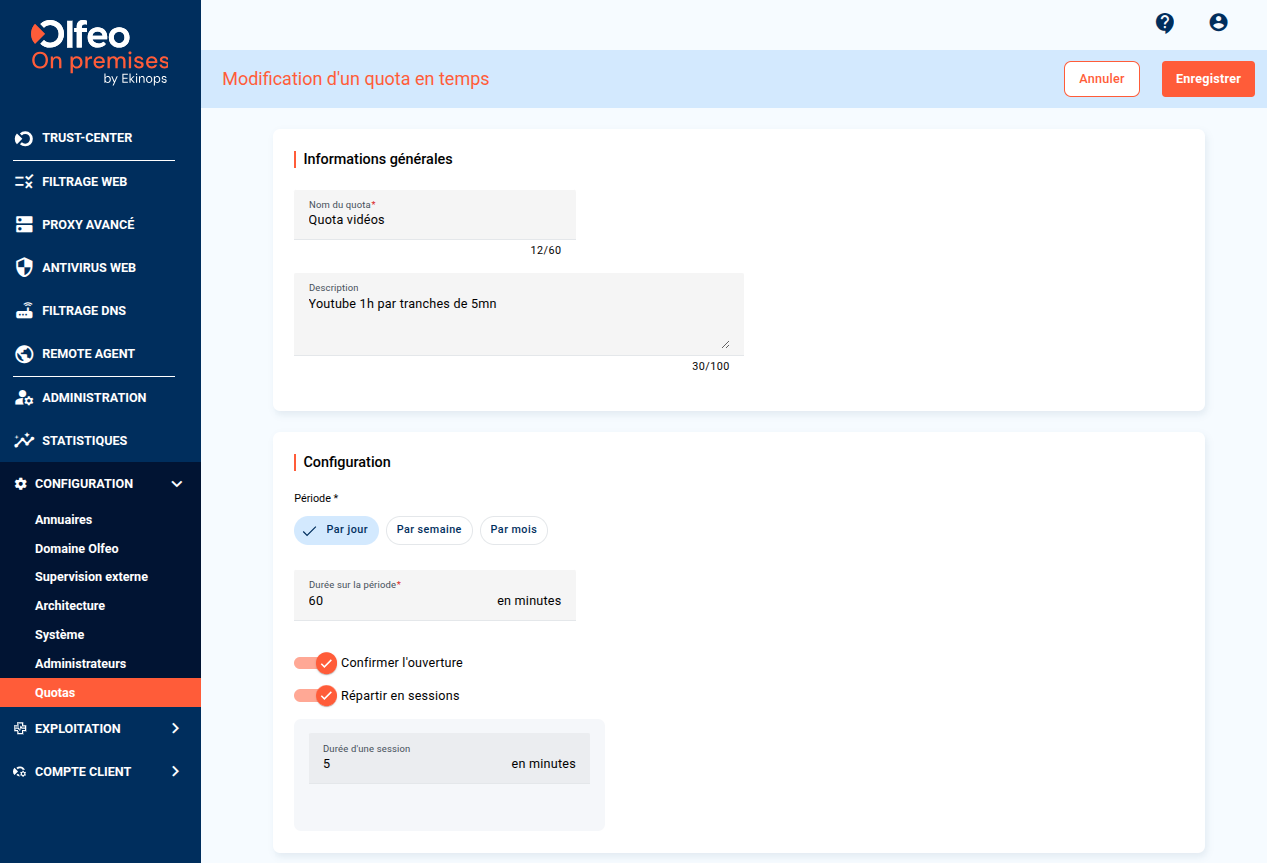This screenshot has width=1267, height=863.
Task: Collapse the Configuration menu chevron
Action: pos(177,484)
